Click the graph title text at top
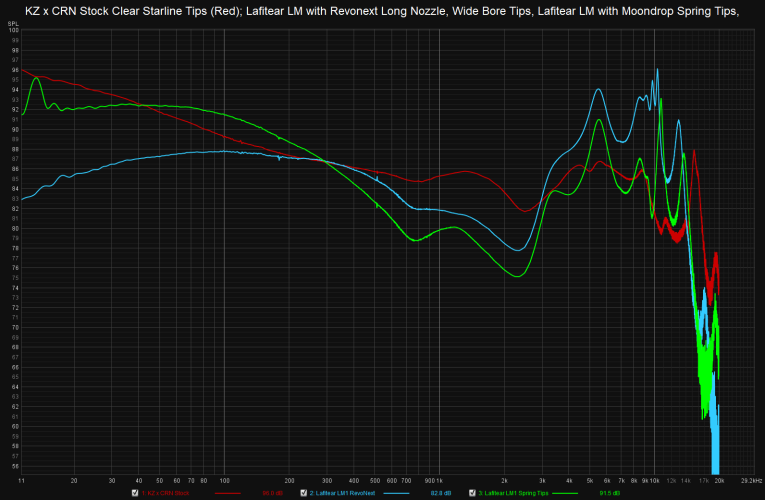 pos(382,11)
